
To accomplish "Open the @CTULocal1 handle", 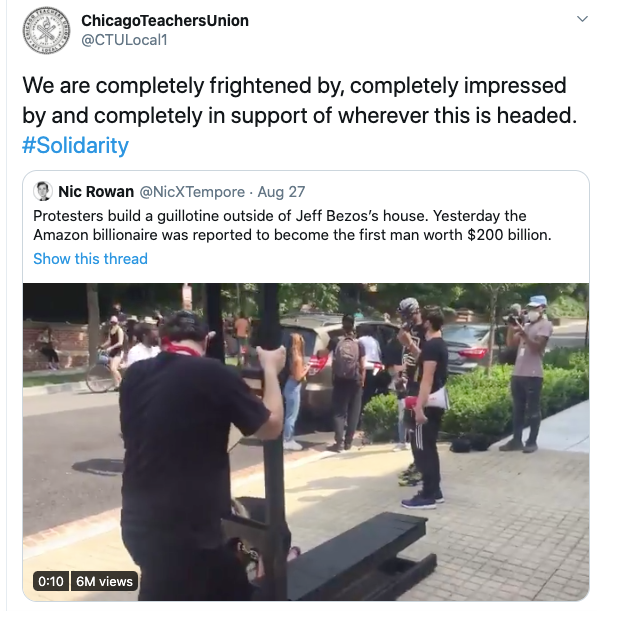I will tap(125, 40).
